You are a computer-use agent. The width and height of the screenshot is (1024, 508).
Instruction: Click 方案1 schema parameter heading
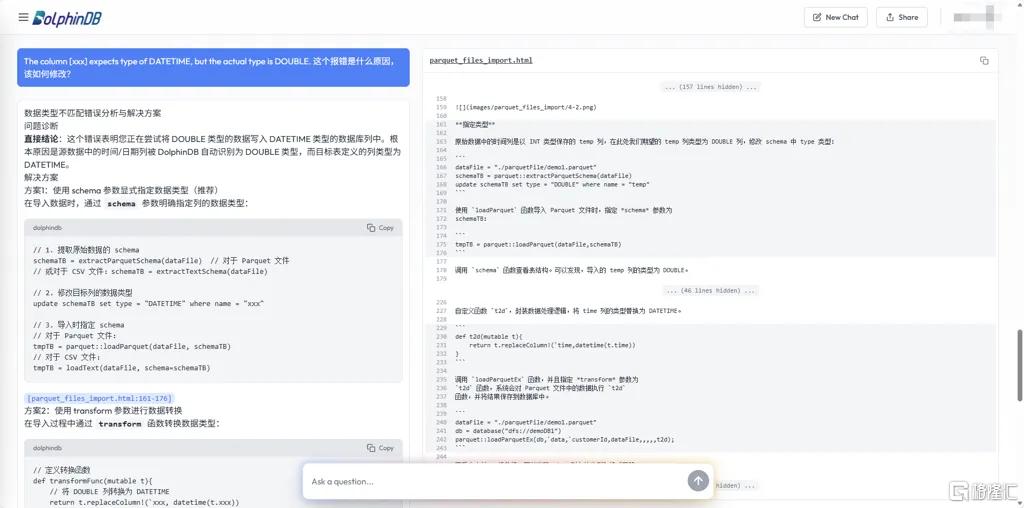pyautogui.click(x=121, y=190)
